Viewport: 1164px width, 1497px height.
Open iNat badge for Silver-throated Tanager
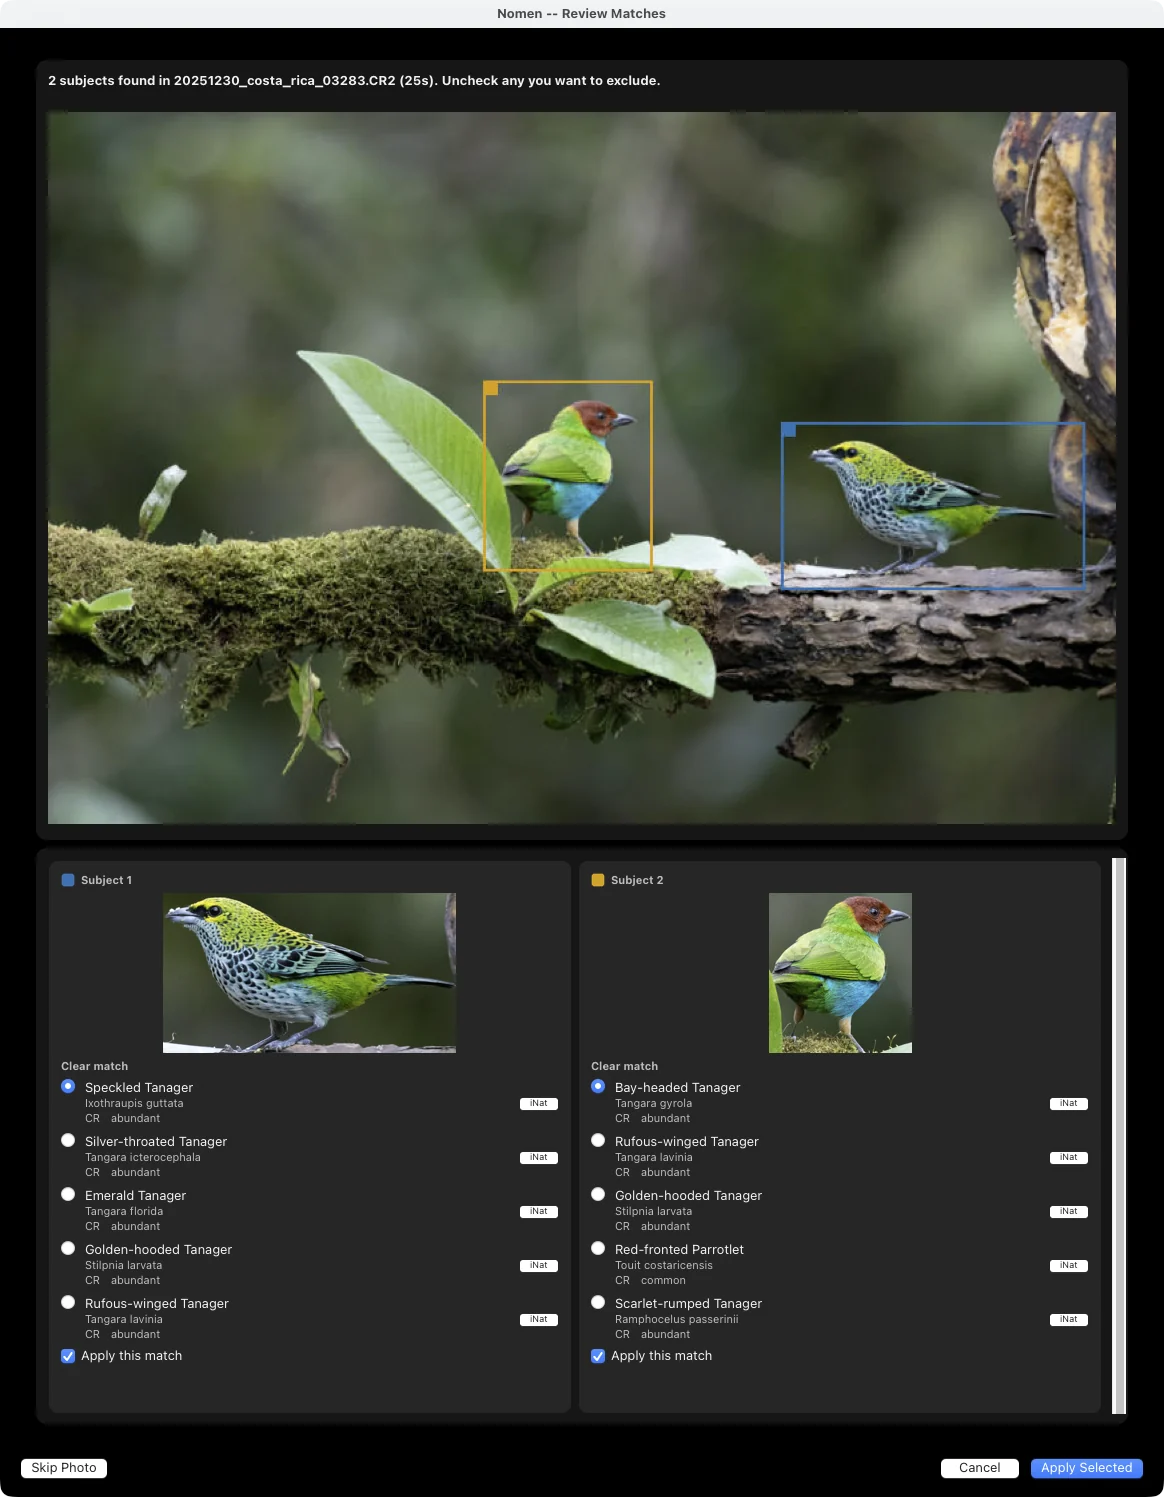539,1158
